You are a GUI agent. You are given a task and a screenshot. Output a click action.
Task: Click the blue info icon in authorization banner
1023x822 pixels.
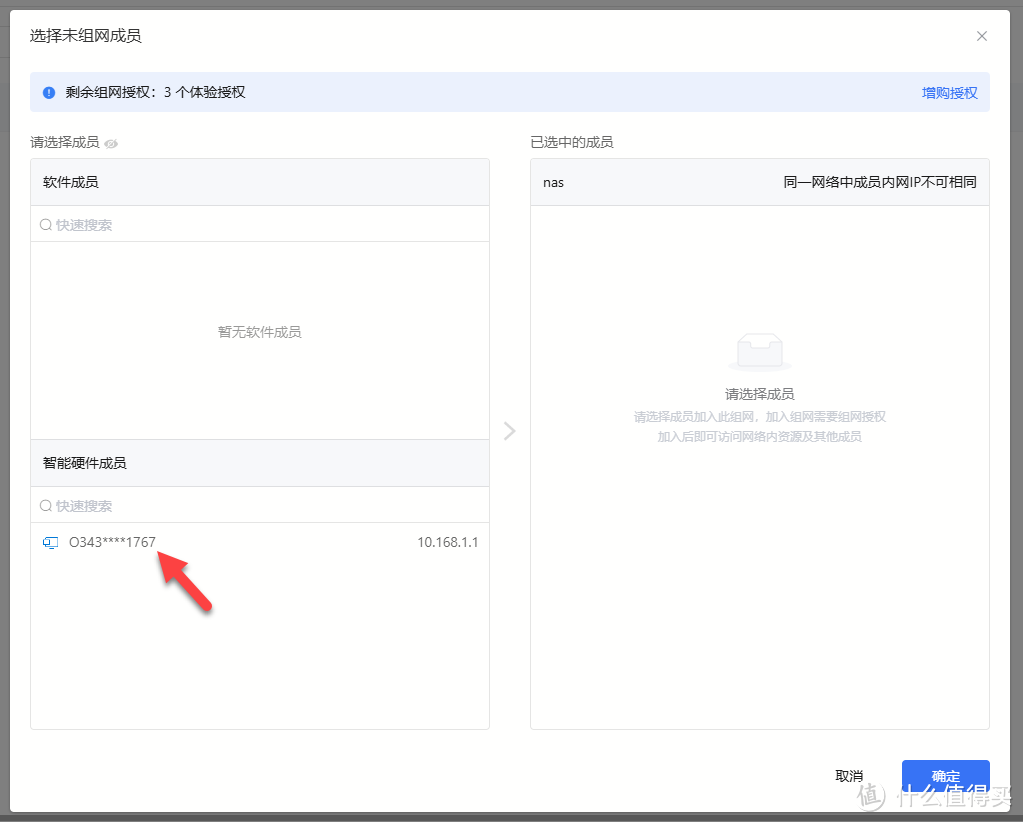[x=49, y=93]
